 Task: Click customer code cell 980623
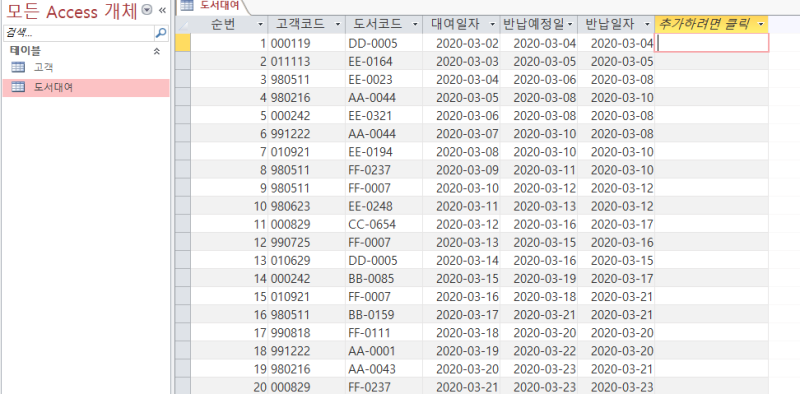pyautogui.click(x=307, y=207)
